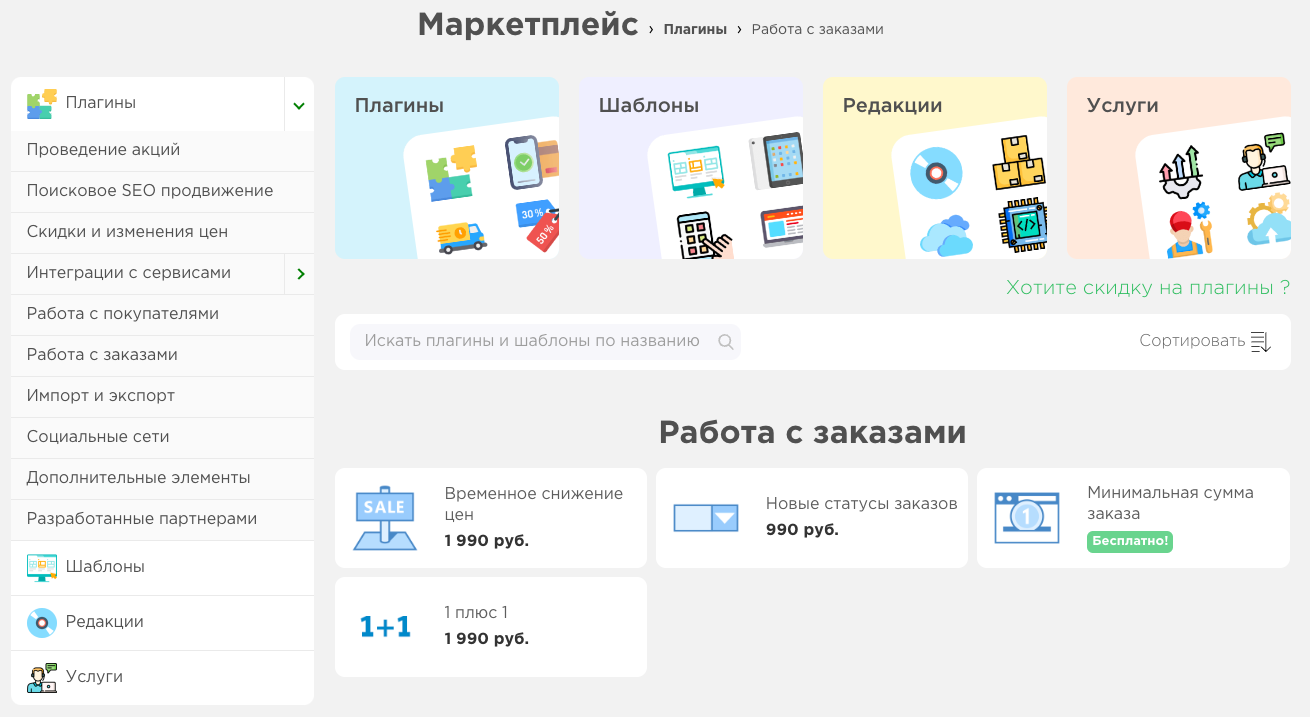Click the disc icon beside Редакции in sidebar
This screenshot has height=717, width=1310.
click(x=42, y=622)
